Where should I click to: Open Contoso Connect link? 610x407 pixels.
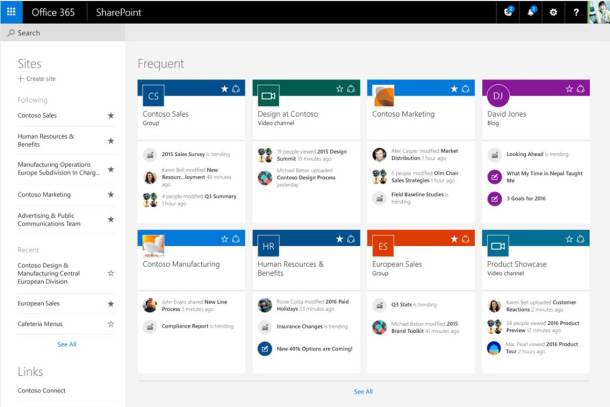point(42,390)
